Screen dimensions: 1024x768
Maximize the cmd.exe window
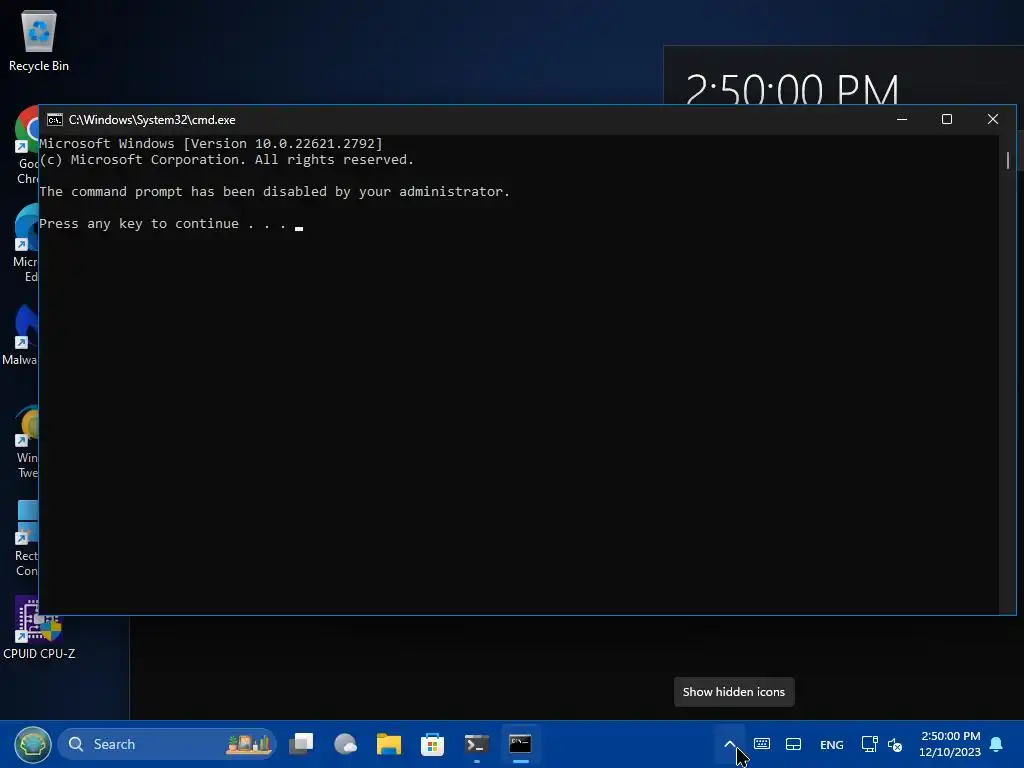[947, 120]
